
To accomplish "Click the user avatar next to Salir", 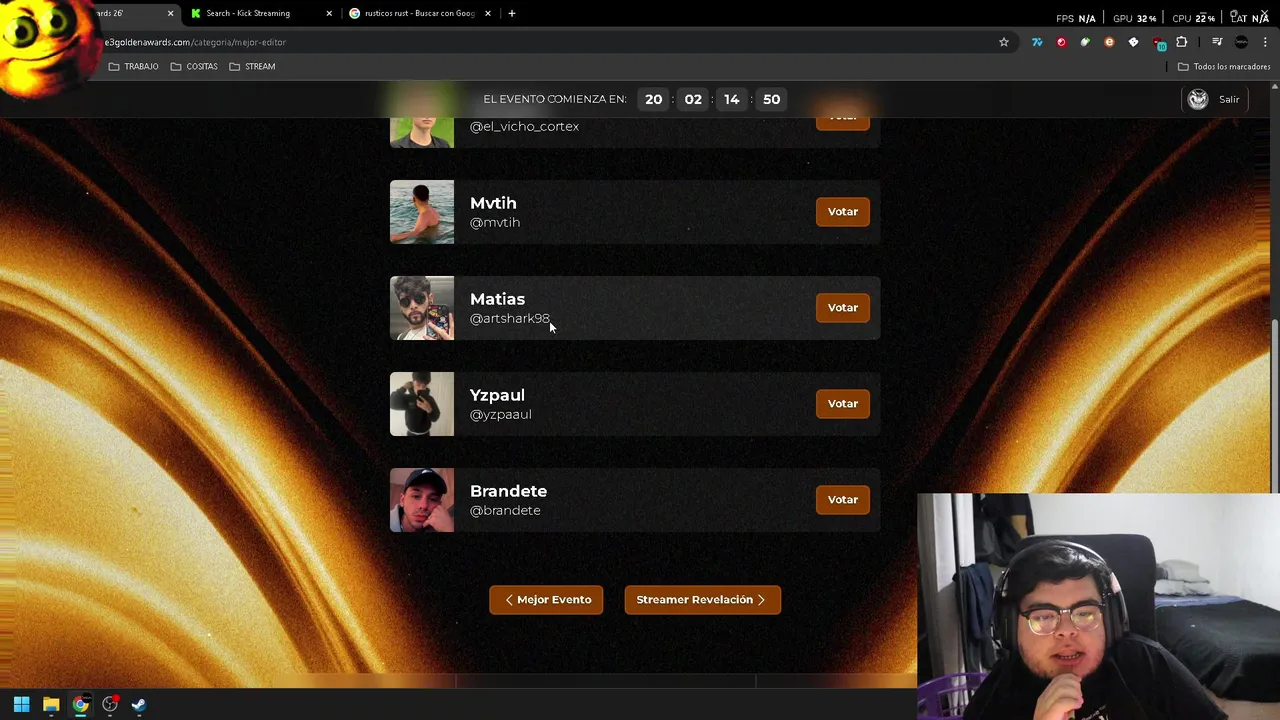I will pos(1198,99).
